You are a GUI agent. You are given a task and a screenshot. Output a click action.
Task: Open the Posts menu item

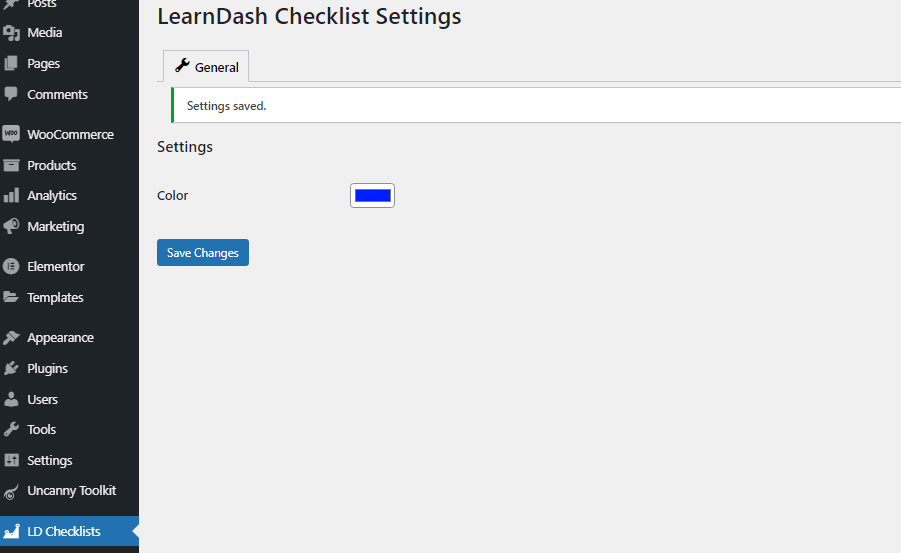[x=42, y=3]
